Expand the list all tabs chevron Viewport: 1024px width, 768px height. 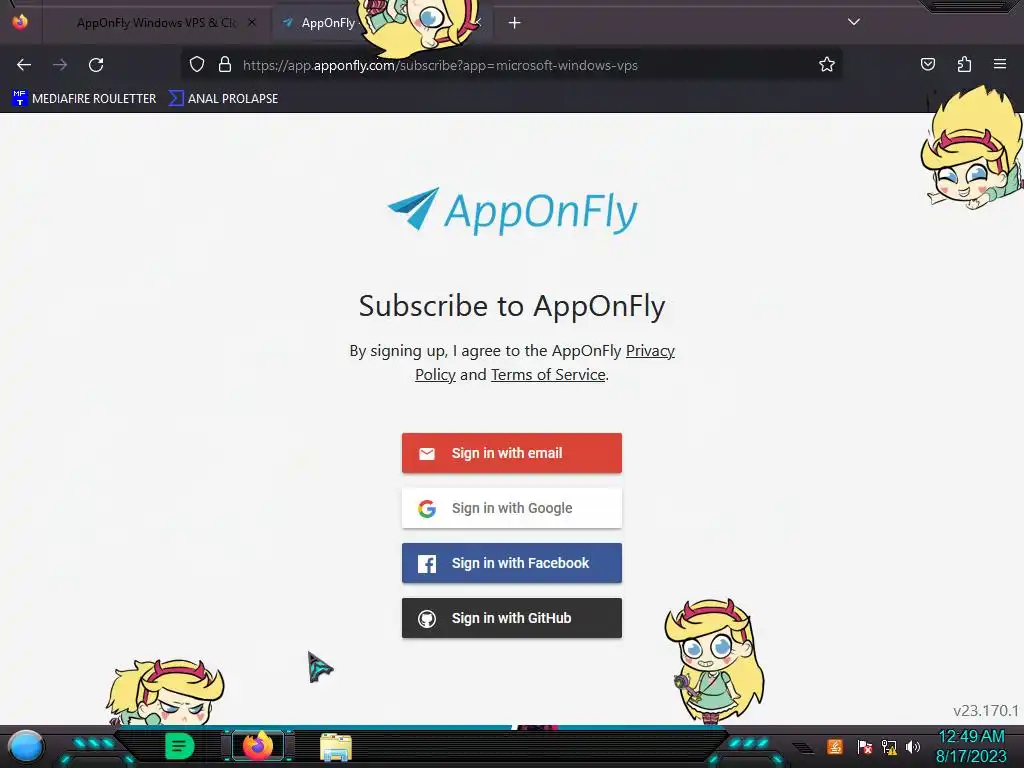pos(854,22)
